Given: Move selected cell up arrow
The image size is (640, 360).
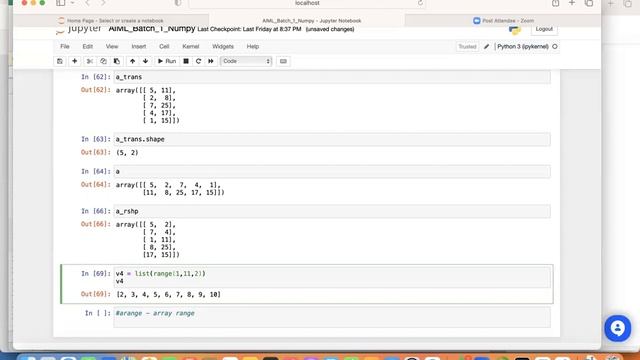Looking at the screenshot, I should (132, 61).
